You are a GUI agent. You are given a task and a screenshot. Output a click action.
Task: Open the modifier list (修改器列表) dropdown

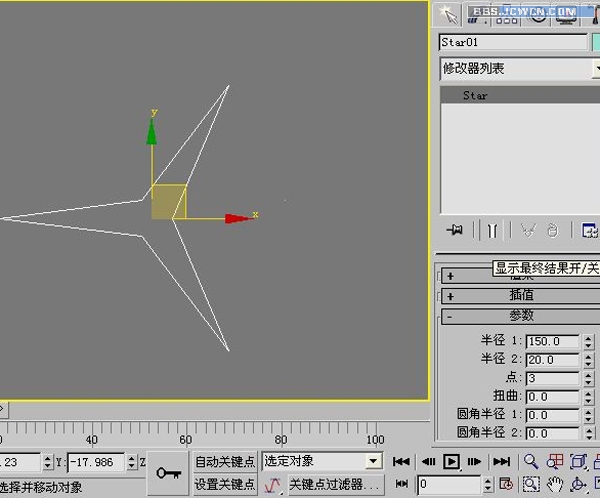(x=515, y=69)
